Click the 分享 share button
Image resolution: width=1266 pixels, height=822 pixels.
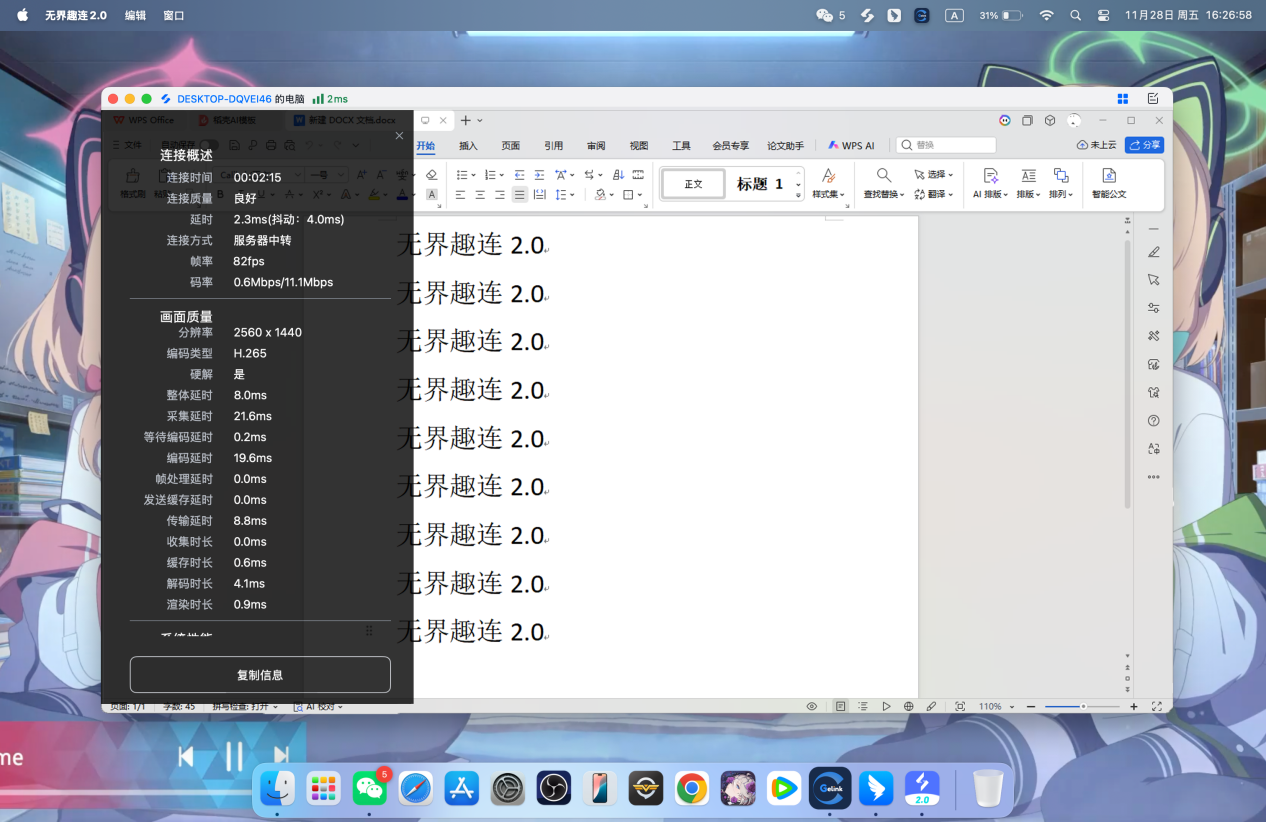1145,145
